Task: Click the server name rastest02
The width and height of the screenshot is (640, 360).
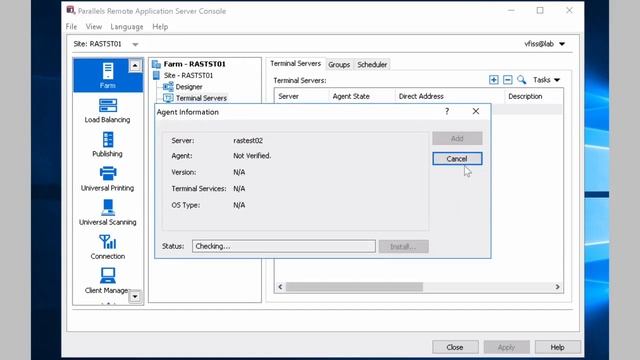Action: coord(248,140)
